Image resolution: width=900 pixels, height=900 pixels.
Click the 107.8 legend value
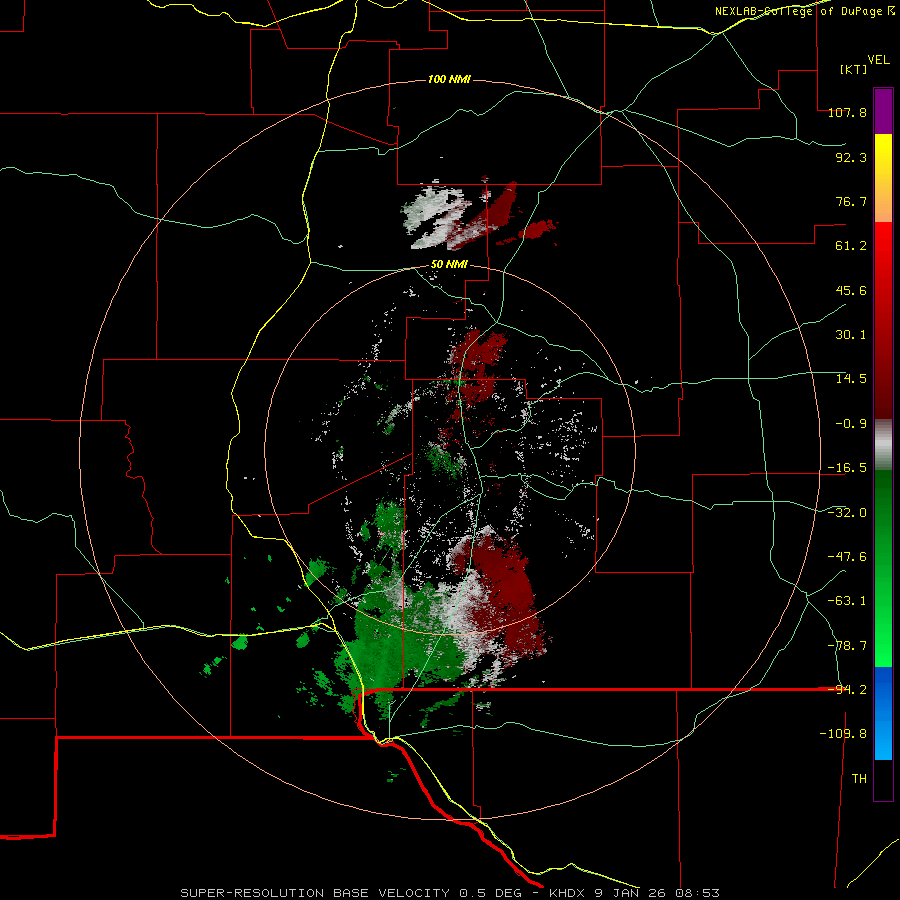(x=847, y=112)
